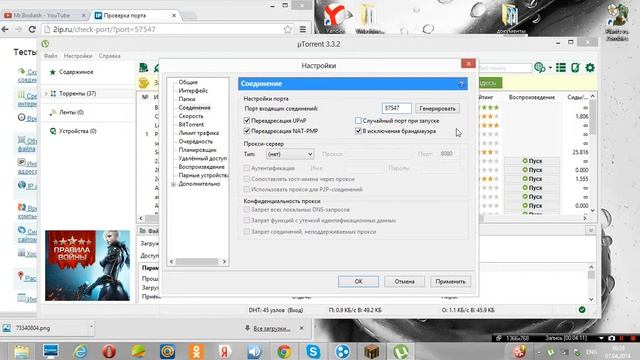Click Chrome back arrow
The image size is (640, 360).
click(x=5, y=29)
